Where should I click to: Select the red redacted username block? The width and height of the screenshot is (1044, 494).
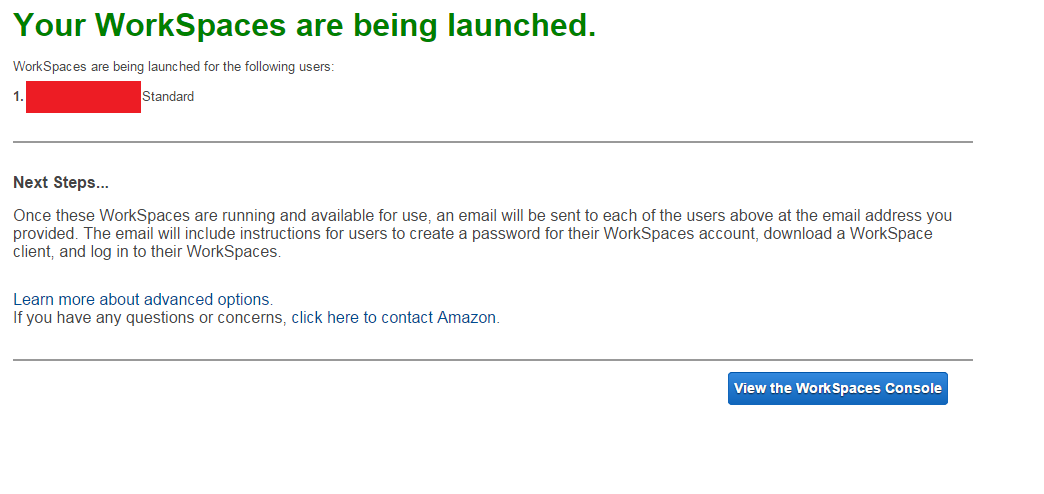83,97
